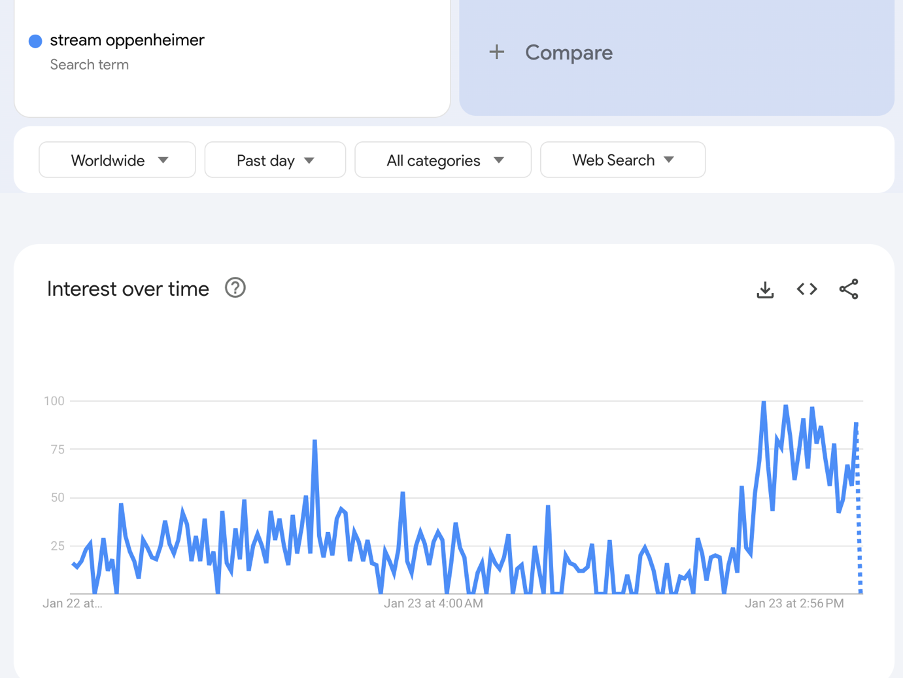Open the Web Search type dropdown
904x678 pixels.
[x=622, y=160]
